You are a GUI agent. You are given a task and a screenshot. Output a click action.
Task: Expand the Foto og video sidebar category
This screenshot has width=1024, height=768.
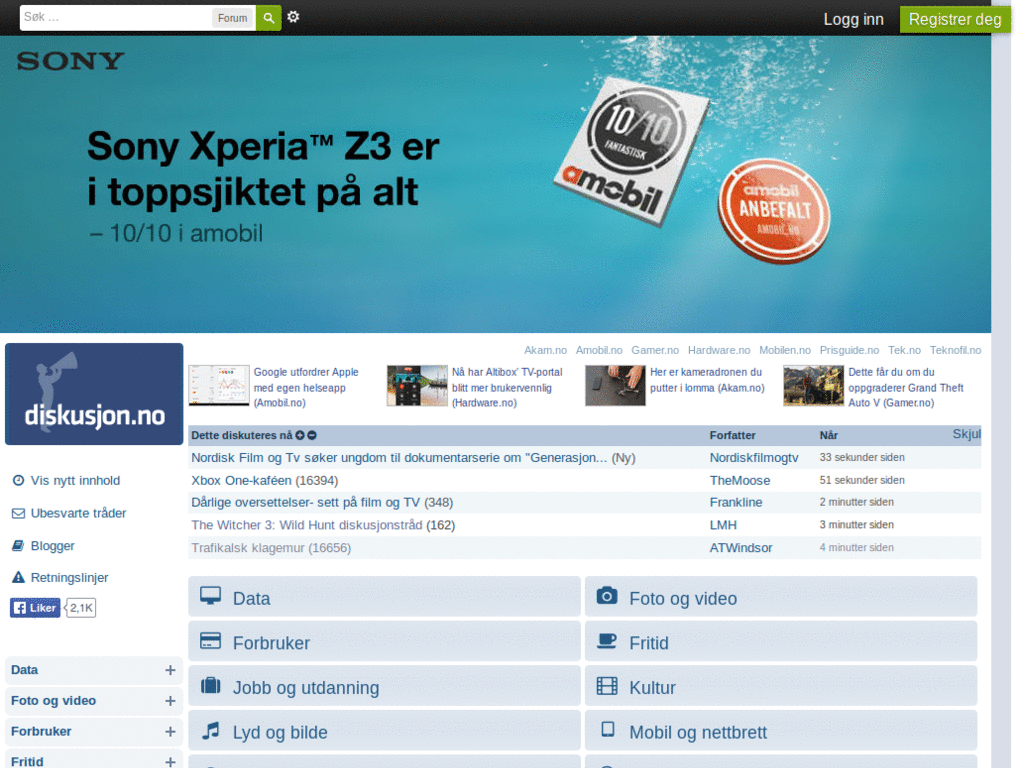click(x=170, y=702)
